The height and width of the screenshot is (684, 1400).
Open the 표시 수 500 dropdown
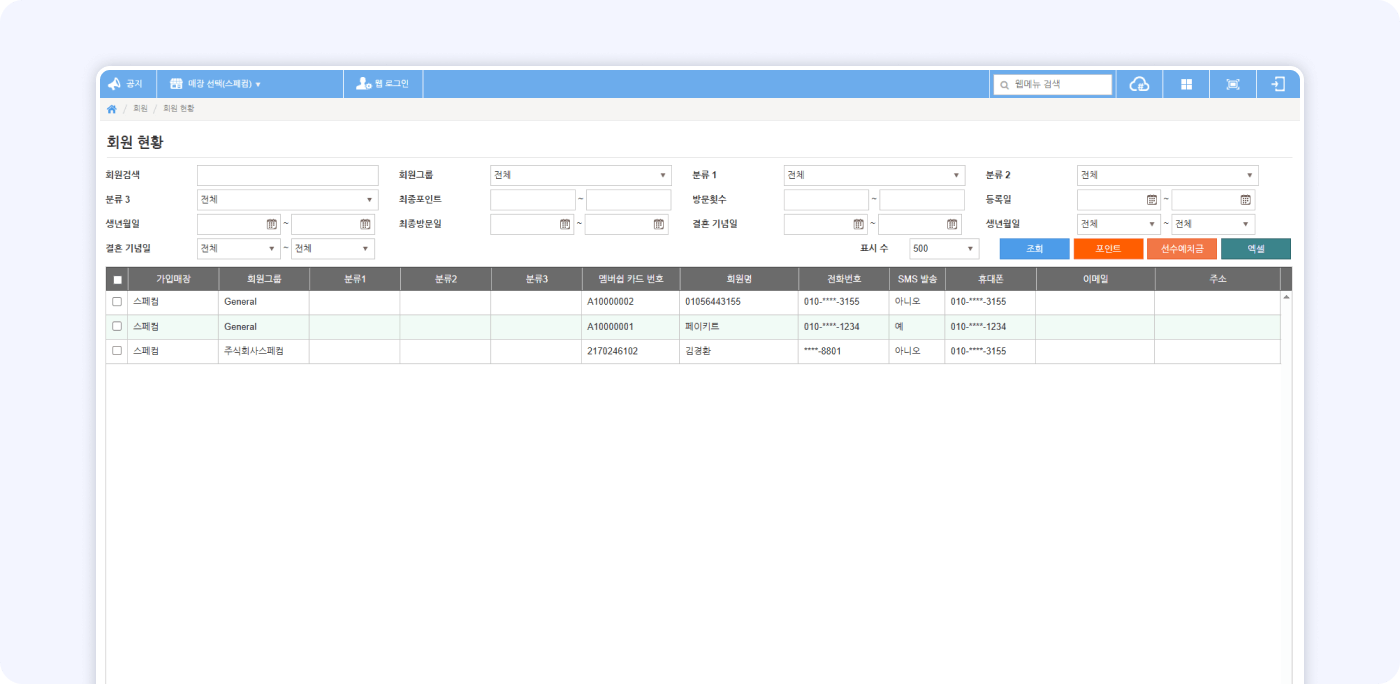[x=943, y=249]
